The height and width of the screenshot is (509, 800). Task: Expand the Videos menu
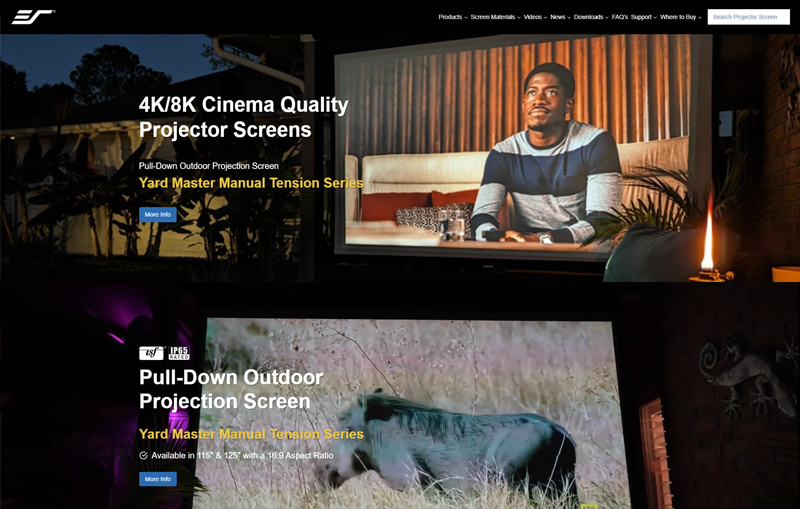[535, 17]
